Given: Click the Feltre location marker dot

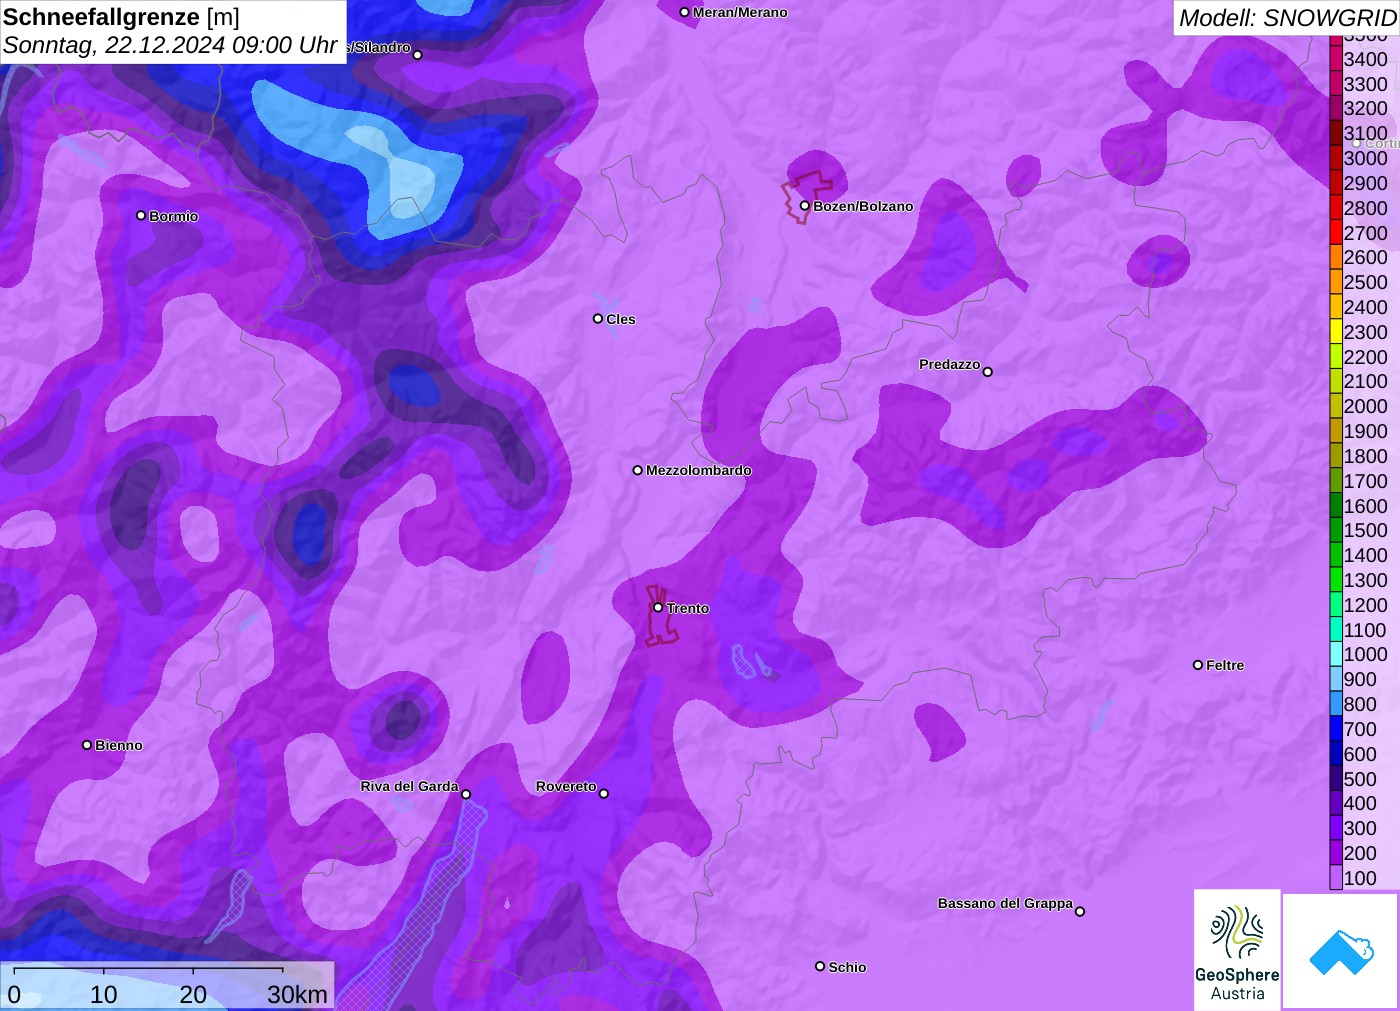Looking at the screenshot, I should pyautogui.click(x=1198, y=664).
